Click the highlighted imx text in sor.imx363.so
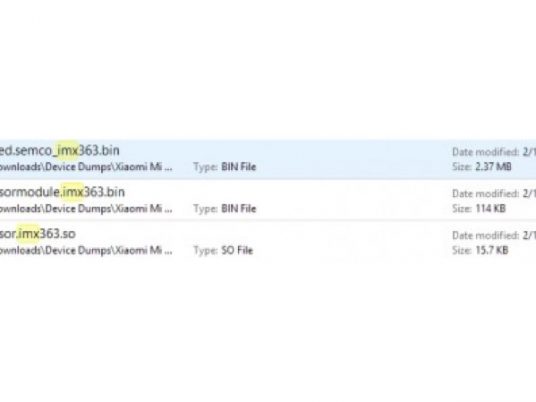This screenshot has height=402, width=536. 29,234
